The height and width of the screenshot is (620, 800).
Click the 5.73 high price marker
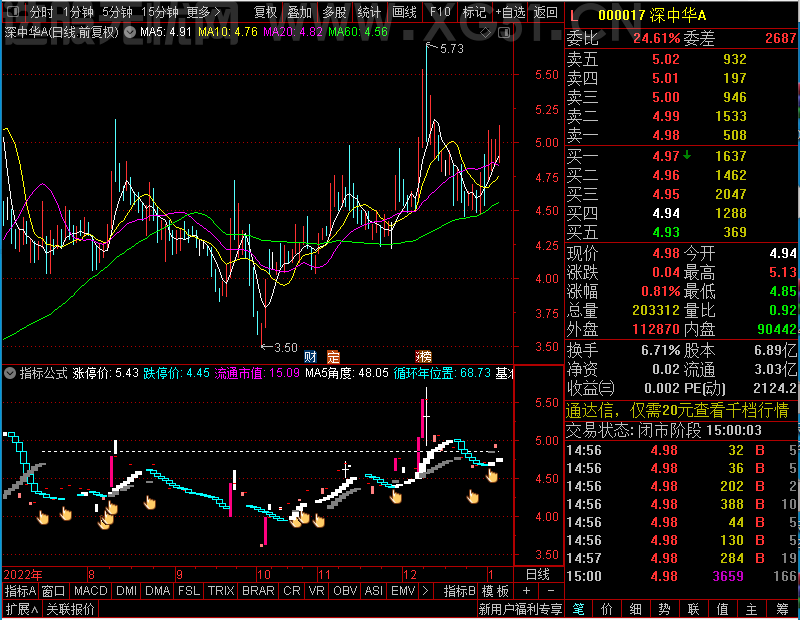coord(452,48)
